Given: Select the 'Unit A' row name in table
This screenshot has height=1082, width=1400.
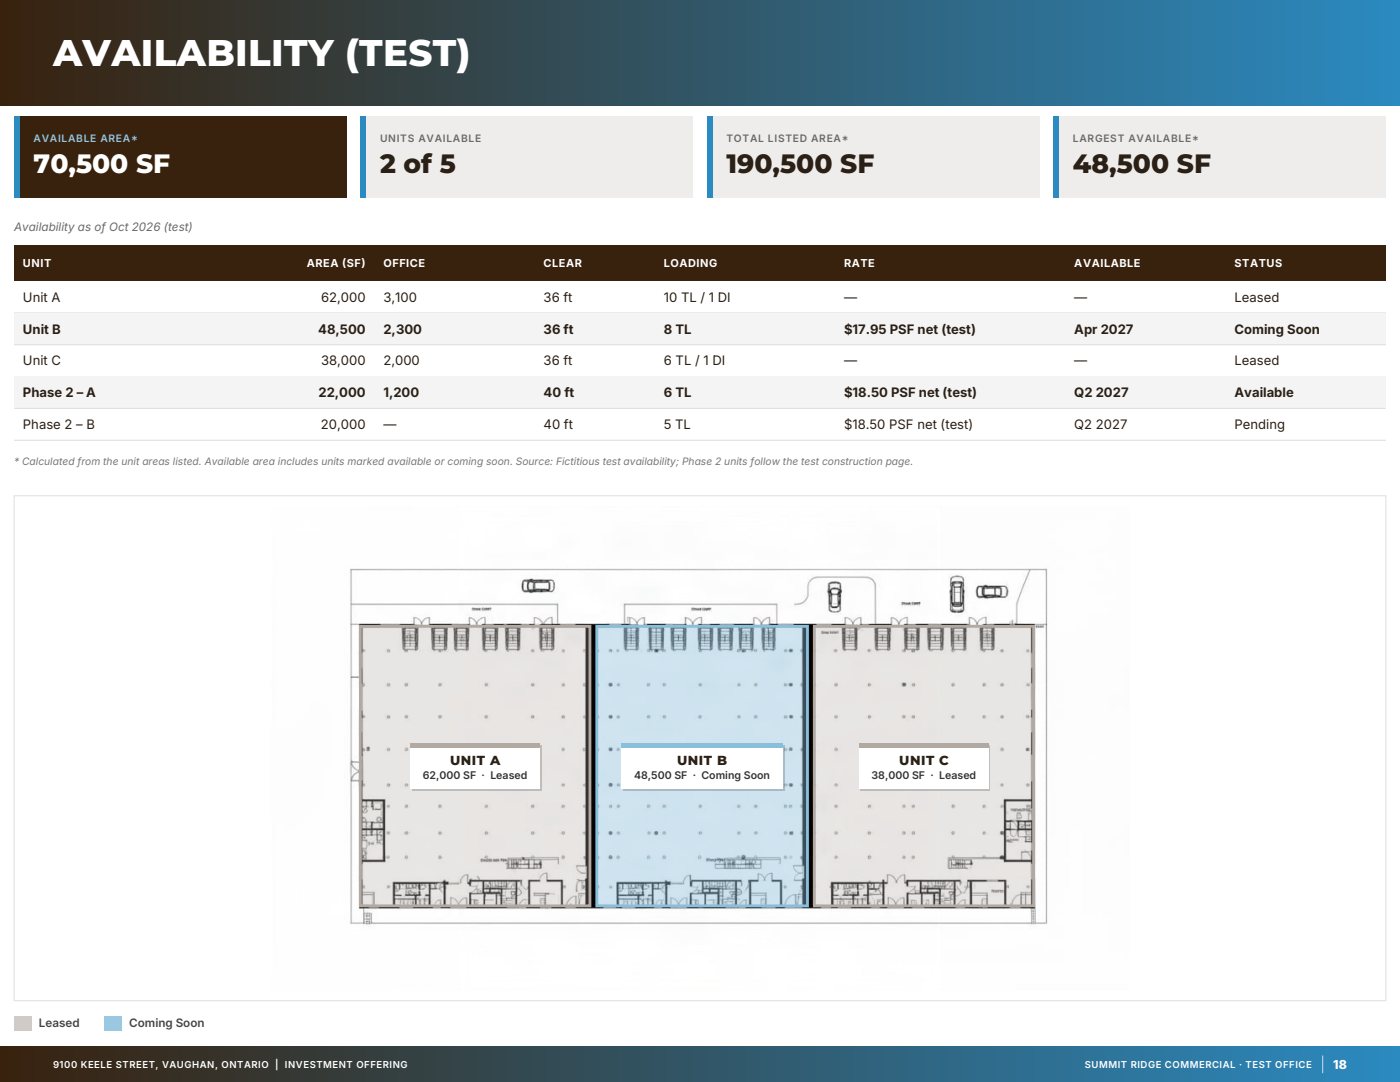Looking at the screenshot, I should point(42,297).
